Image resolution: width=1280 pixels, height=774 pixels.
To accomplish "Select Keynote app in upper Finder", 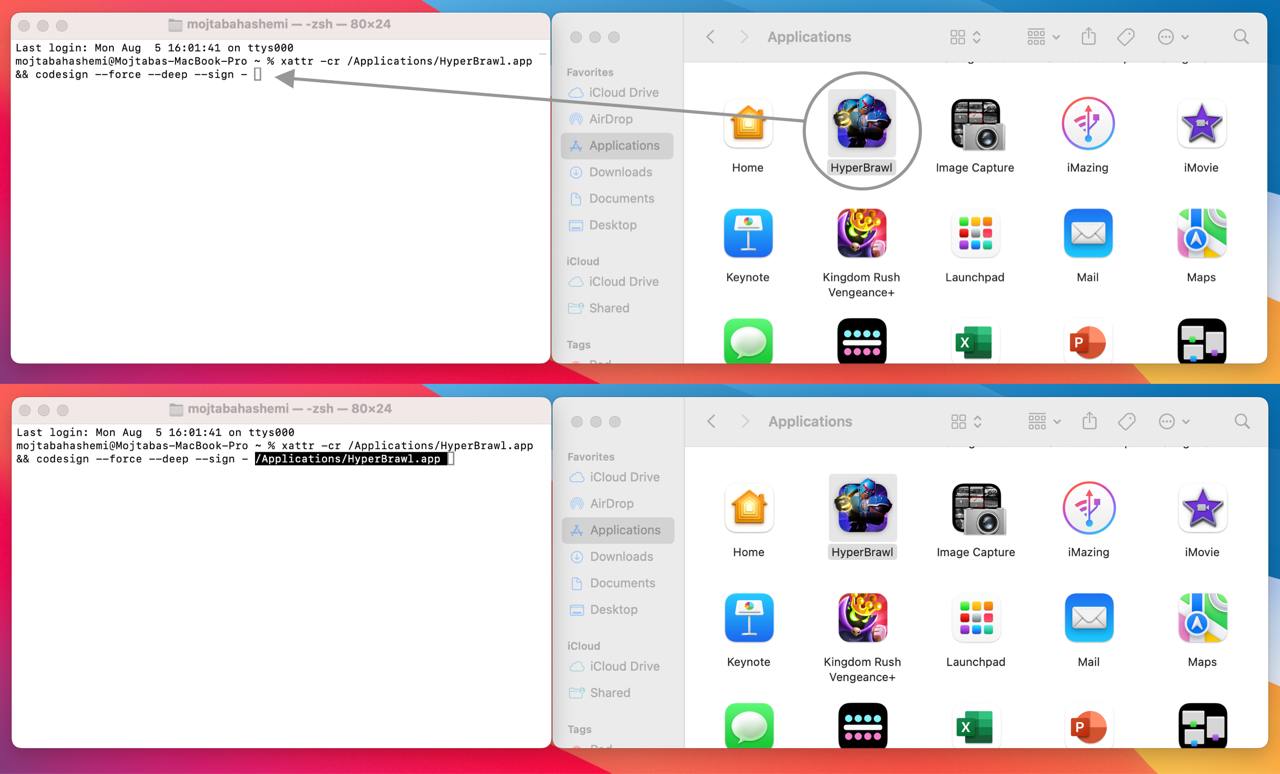I will (747, 234).
